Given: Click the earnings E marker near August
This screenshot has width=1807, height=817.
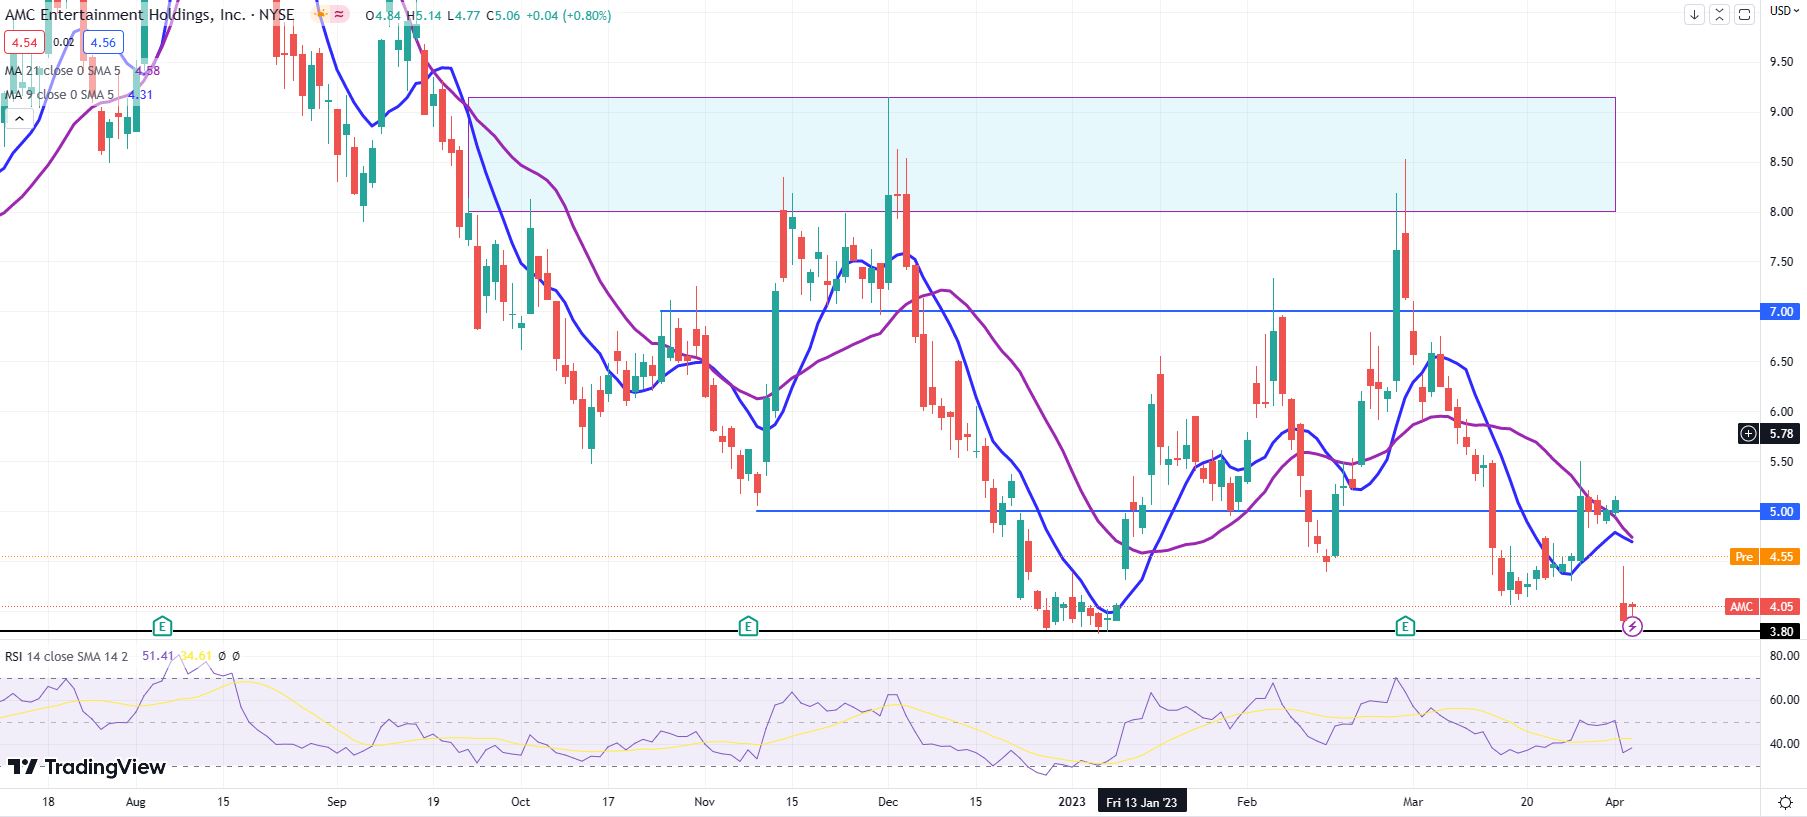Looking at the screenshot, I should tap(162, 627).
